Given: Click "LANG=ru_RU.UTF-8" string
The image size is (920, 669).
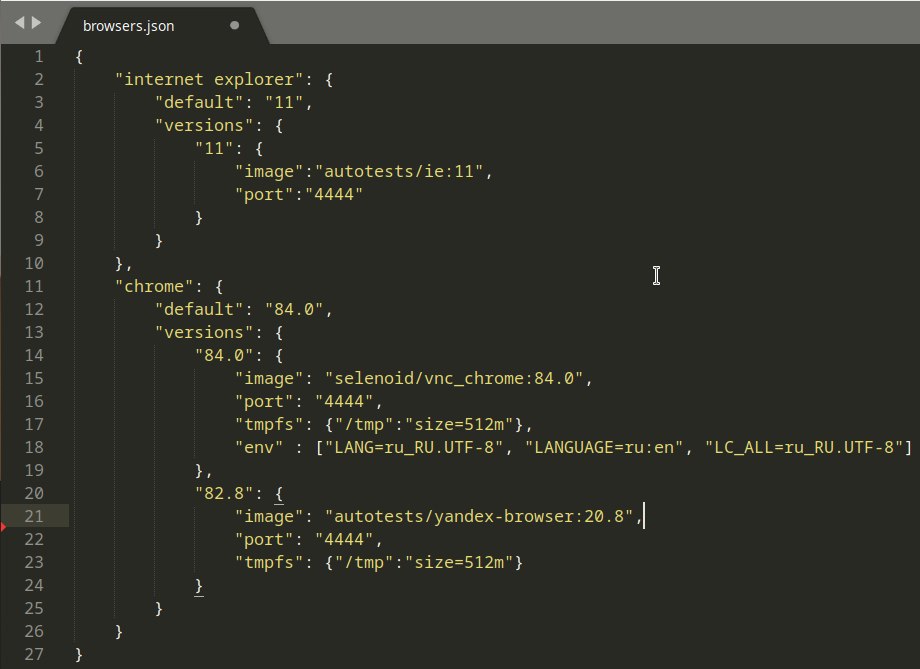Looking at the screenshot, I should pos(414,447).
